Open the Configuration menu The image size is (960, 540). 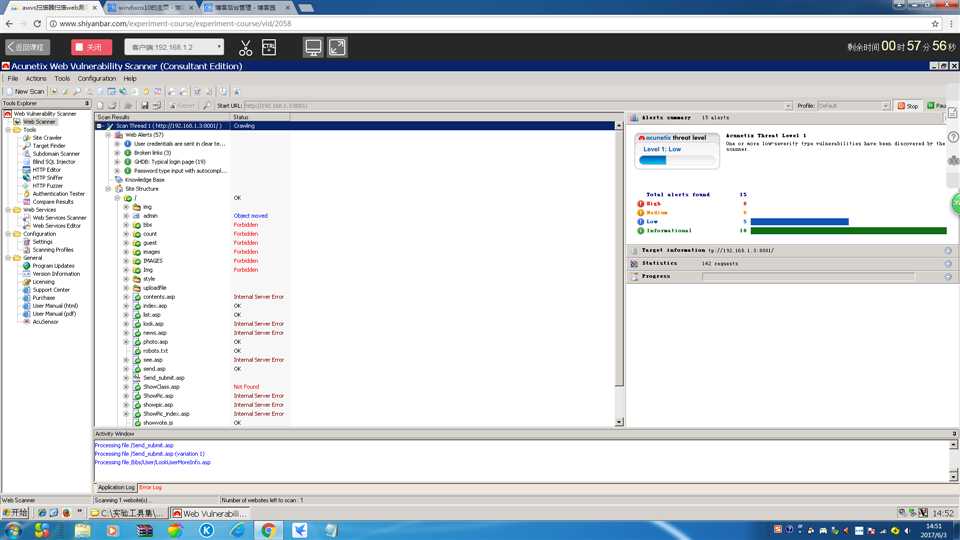coord(96,78)
